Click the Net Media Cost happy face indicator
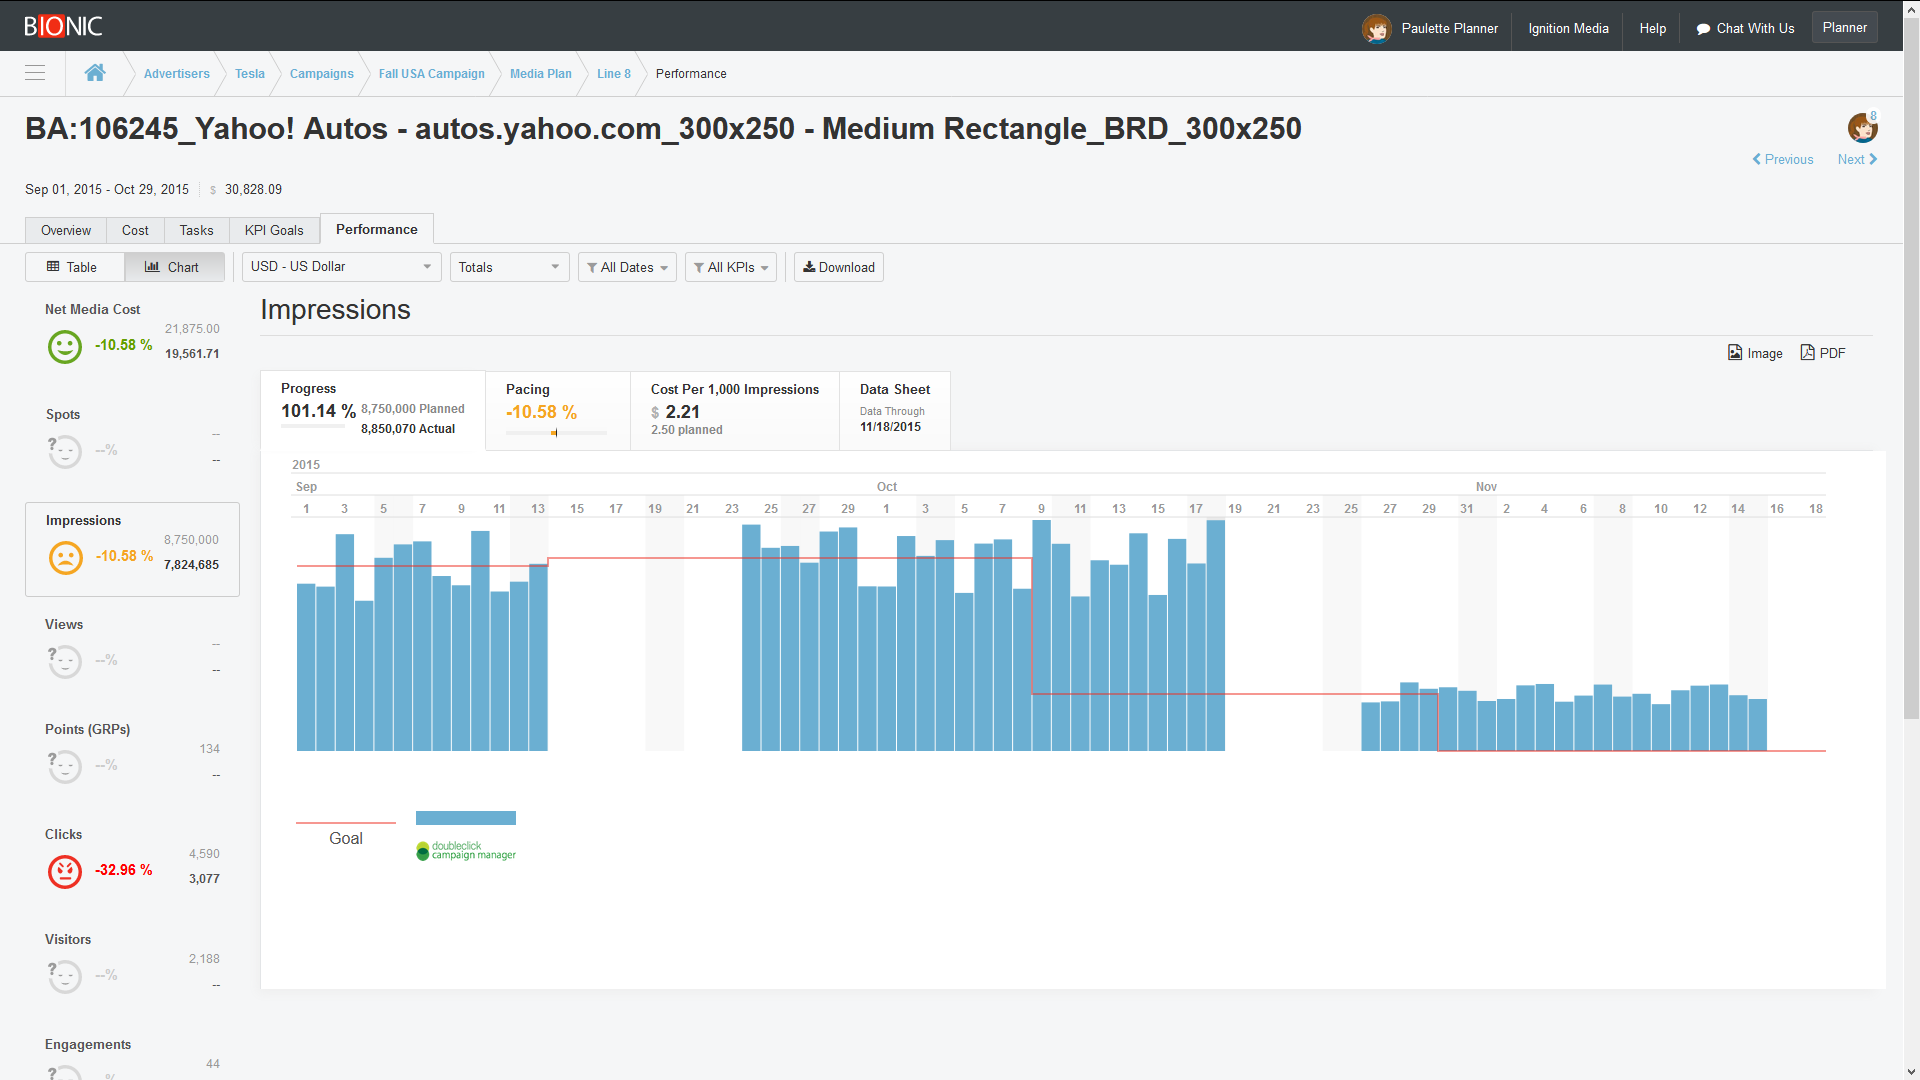Viewport: 1920px width, 1080px height. tap(64, 346)
